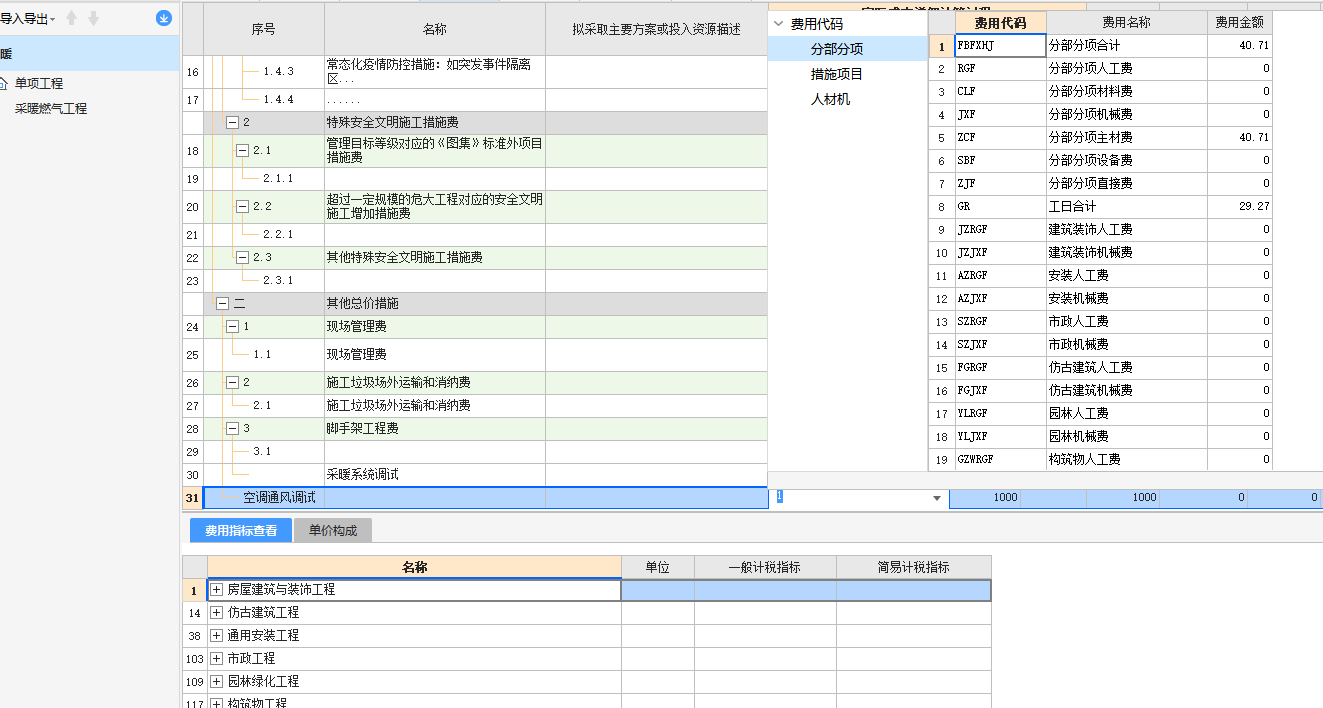Click row 25 现场管理费 name cell
Screen dimensions: 1323x708
[435, 355]
